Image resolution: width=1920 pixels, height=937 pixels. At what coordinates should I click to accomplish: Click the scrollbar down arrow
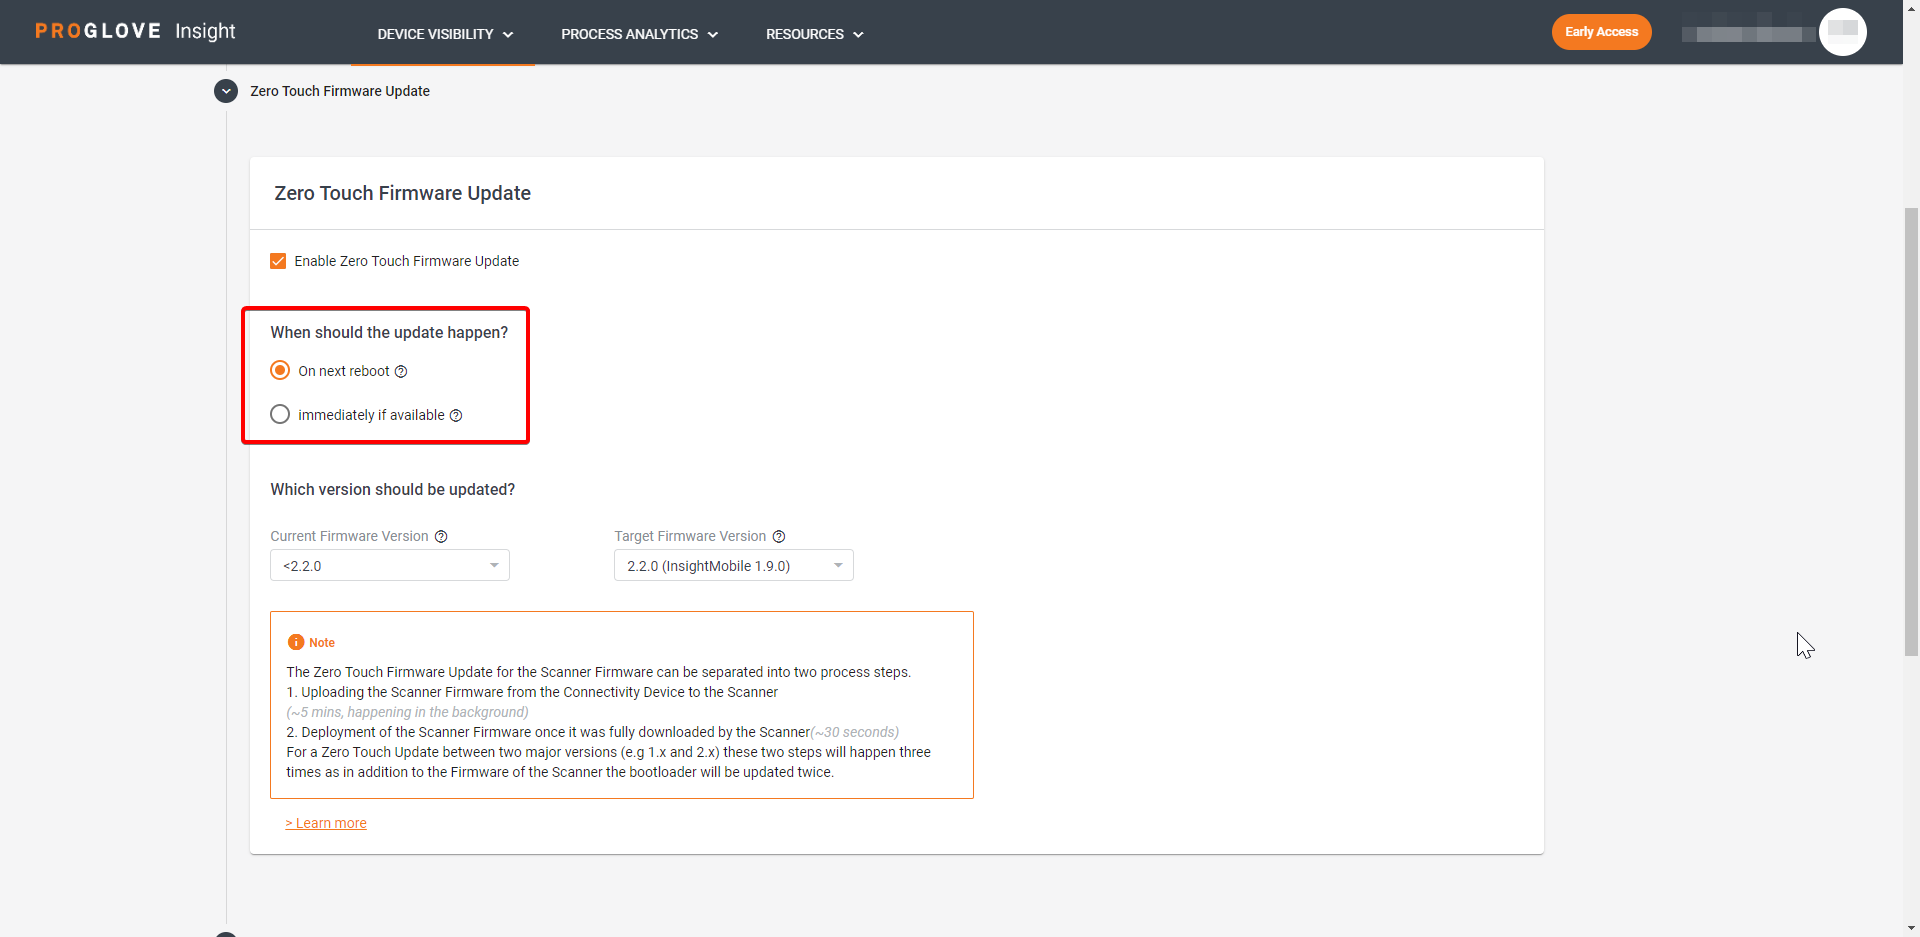[x=1911, y=928]
